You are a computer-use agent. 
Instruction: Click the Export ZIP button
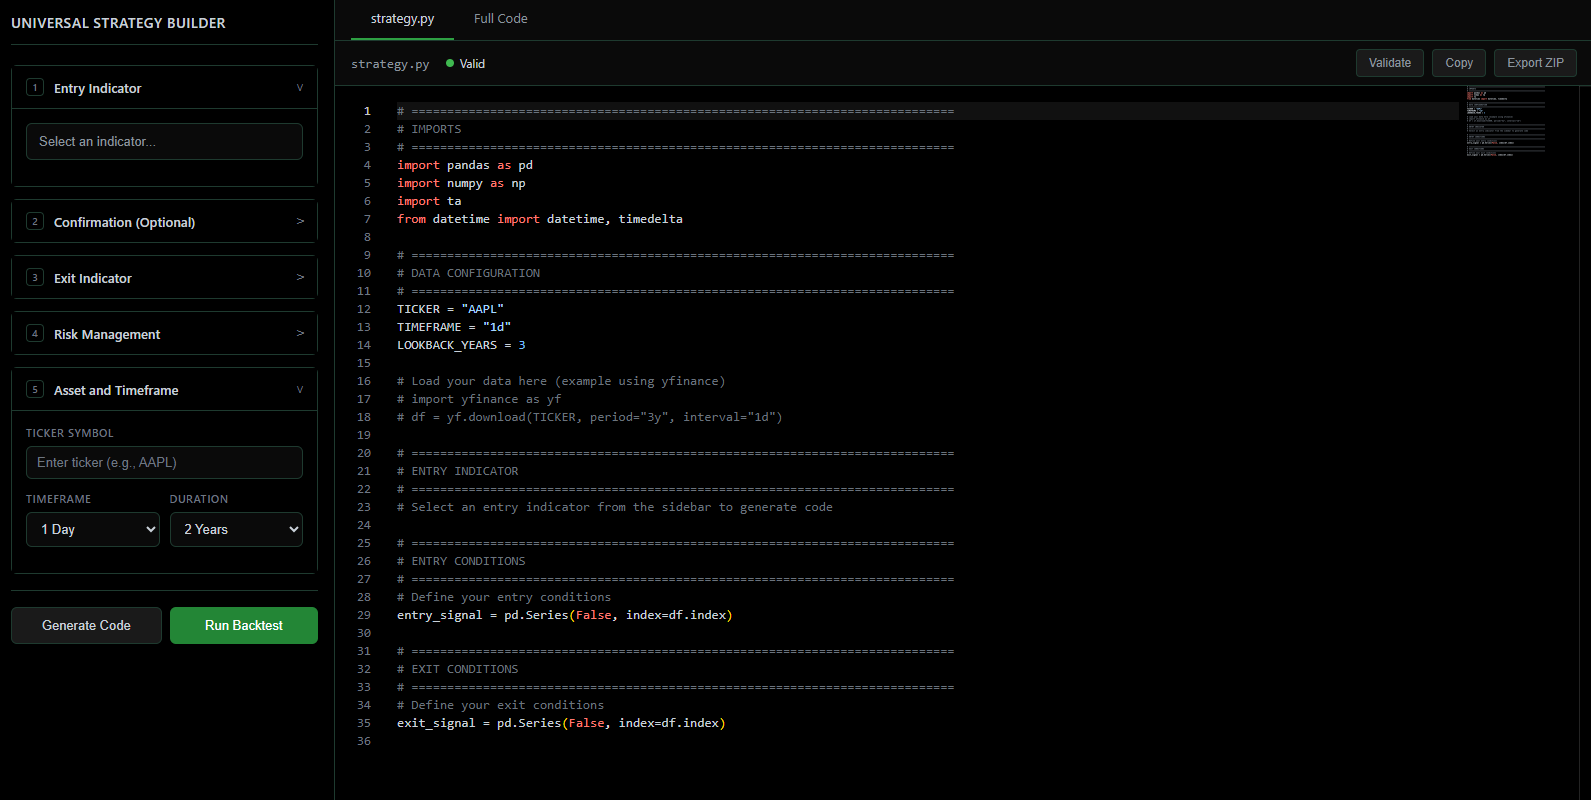[1535, 63]
